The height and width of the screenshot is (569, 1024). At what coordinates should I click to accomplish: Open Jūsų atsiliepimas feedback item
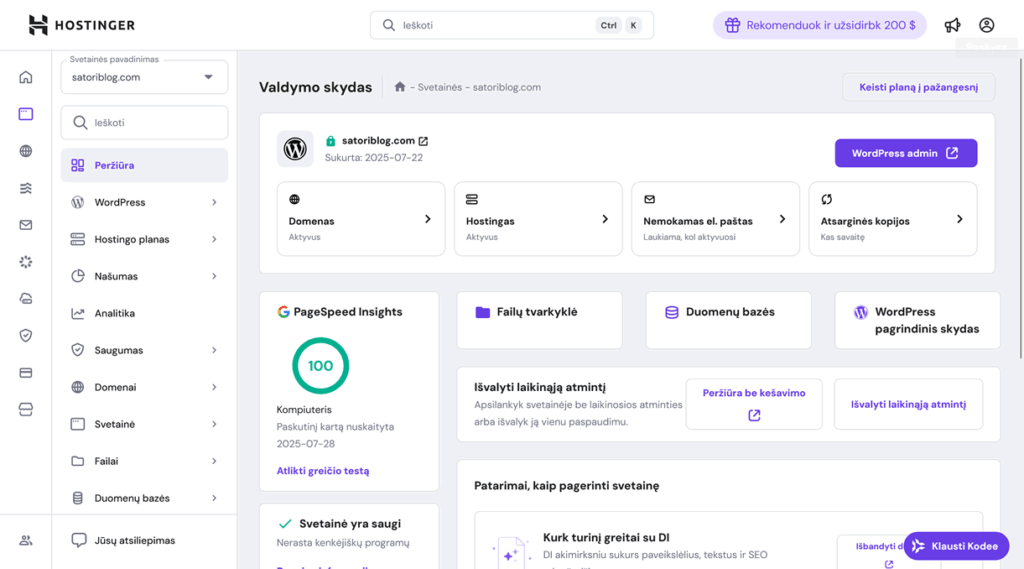[x=144, y=540]
